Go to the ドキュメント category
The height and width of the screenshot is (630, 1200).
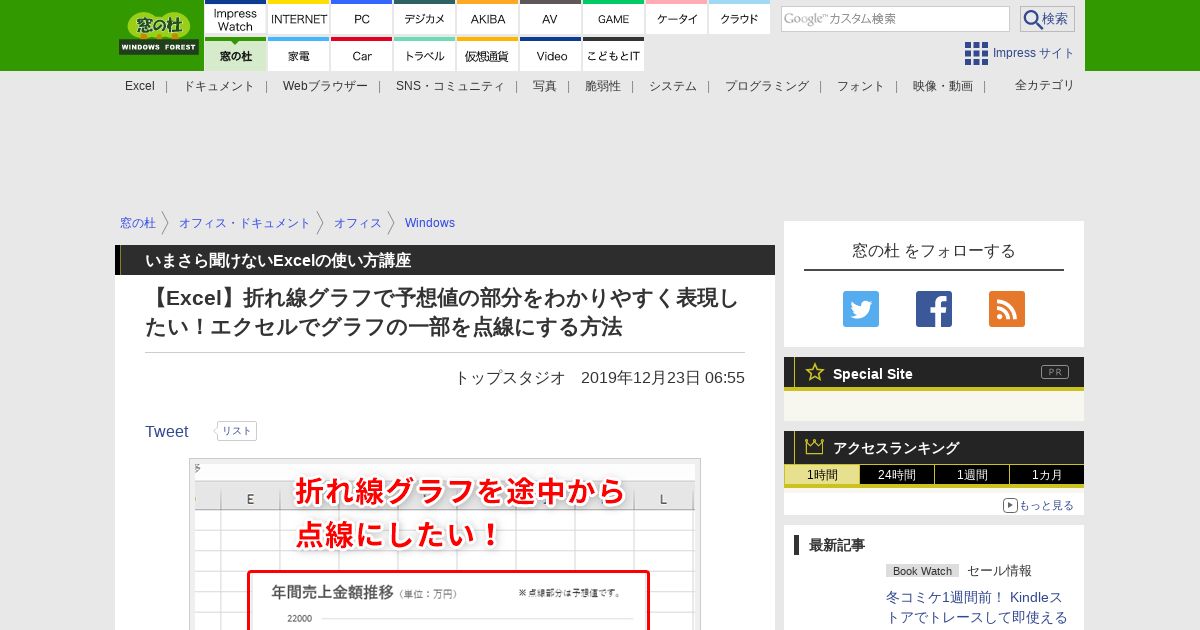pos(219,86)
